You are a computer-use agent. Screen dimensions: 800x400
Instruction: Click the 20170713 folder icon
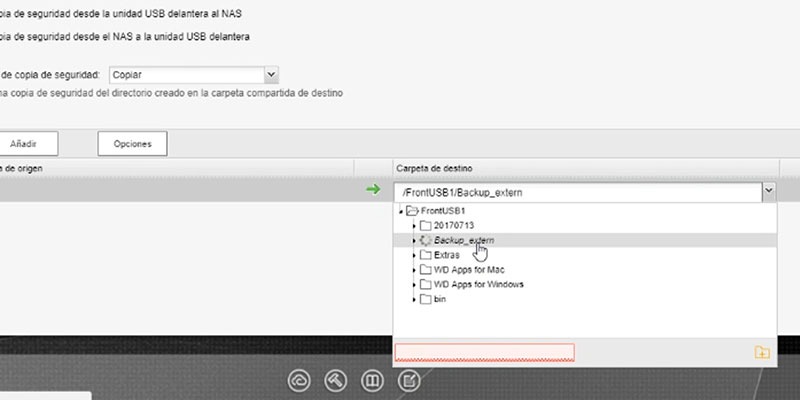coord(426,226)
